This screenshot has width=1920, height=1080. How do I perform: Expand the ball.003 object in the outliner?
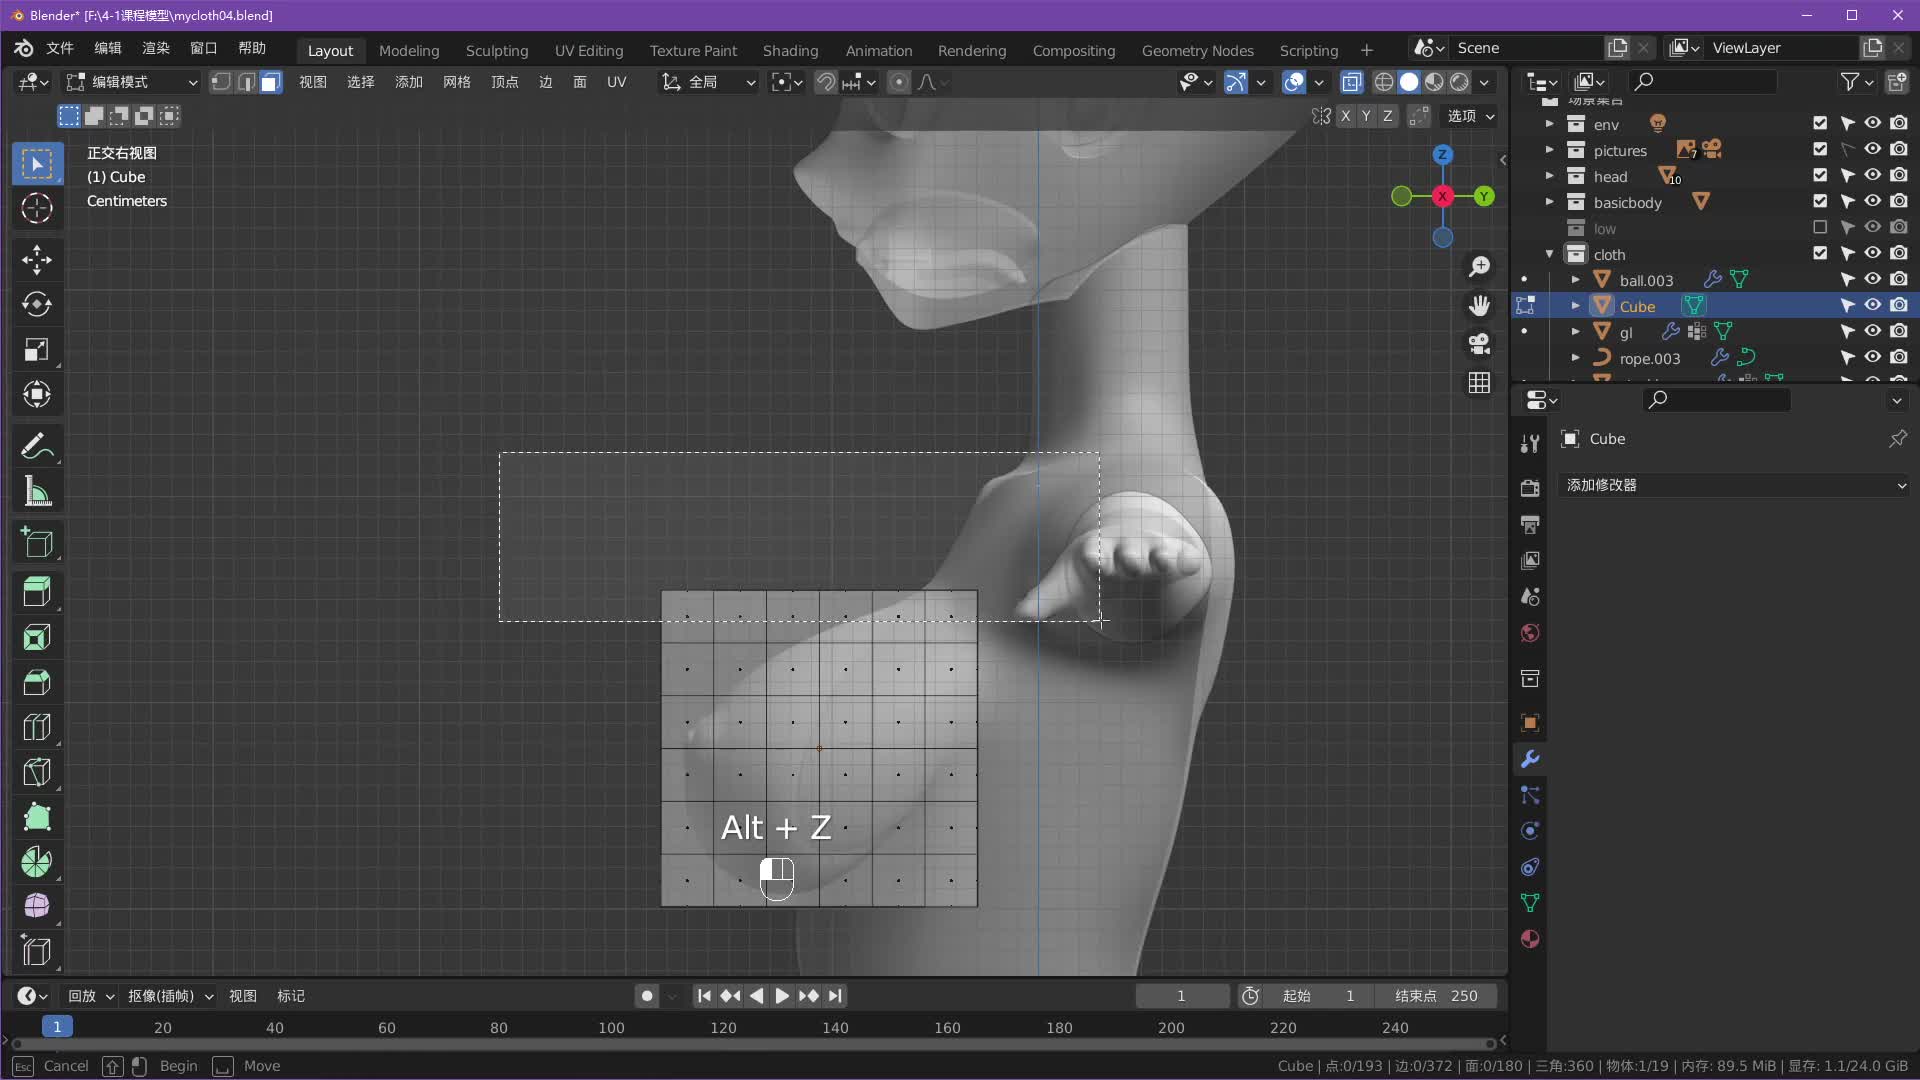point(1575,279)
